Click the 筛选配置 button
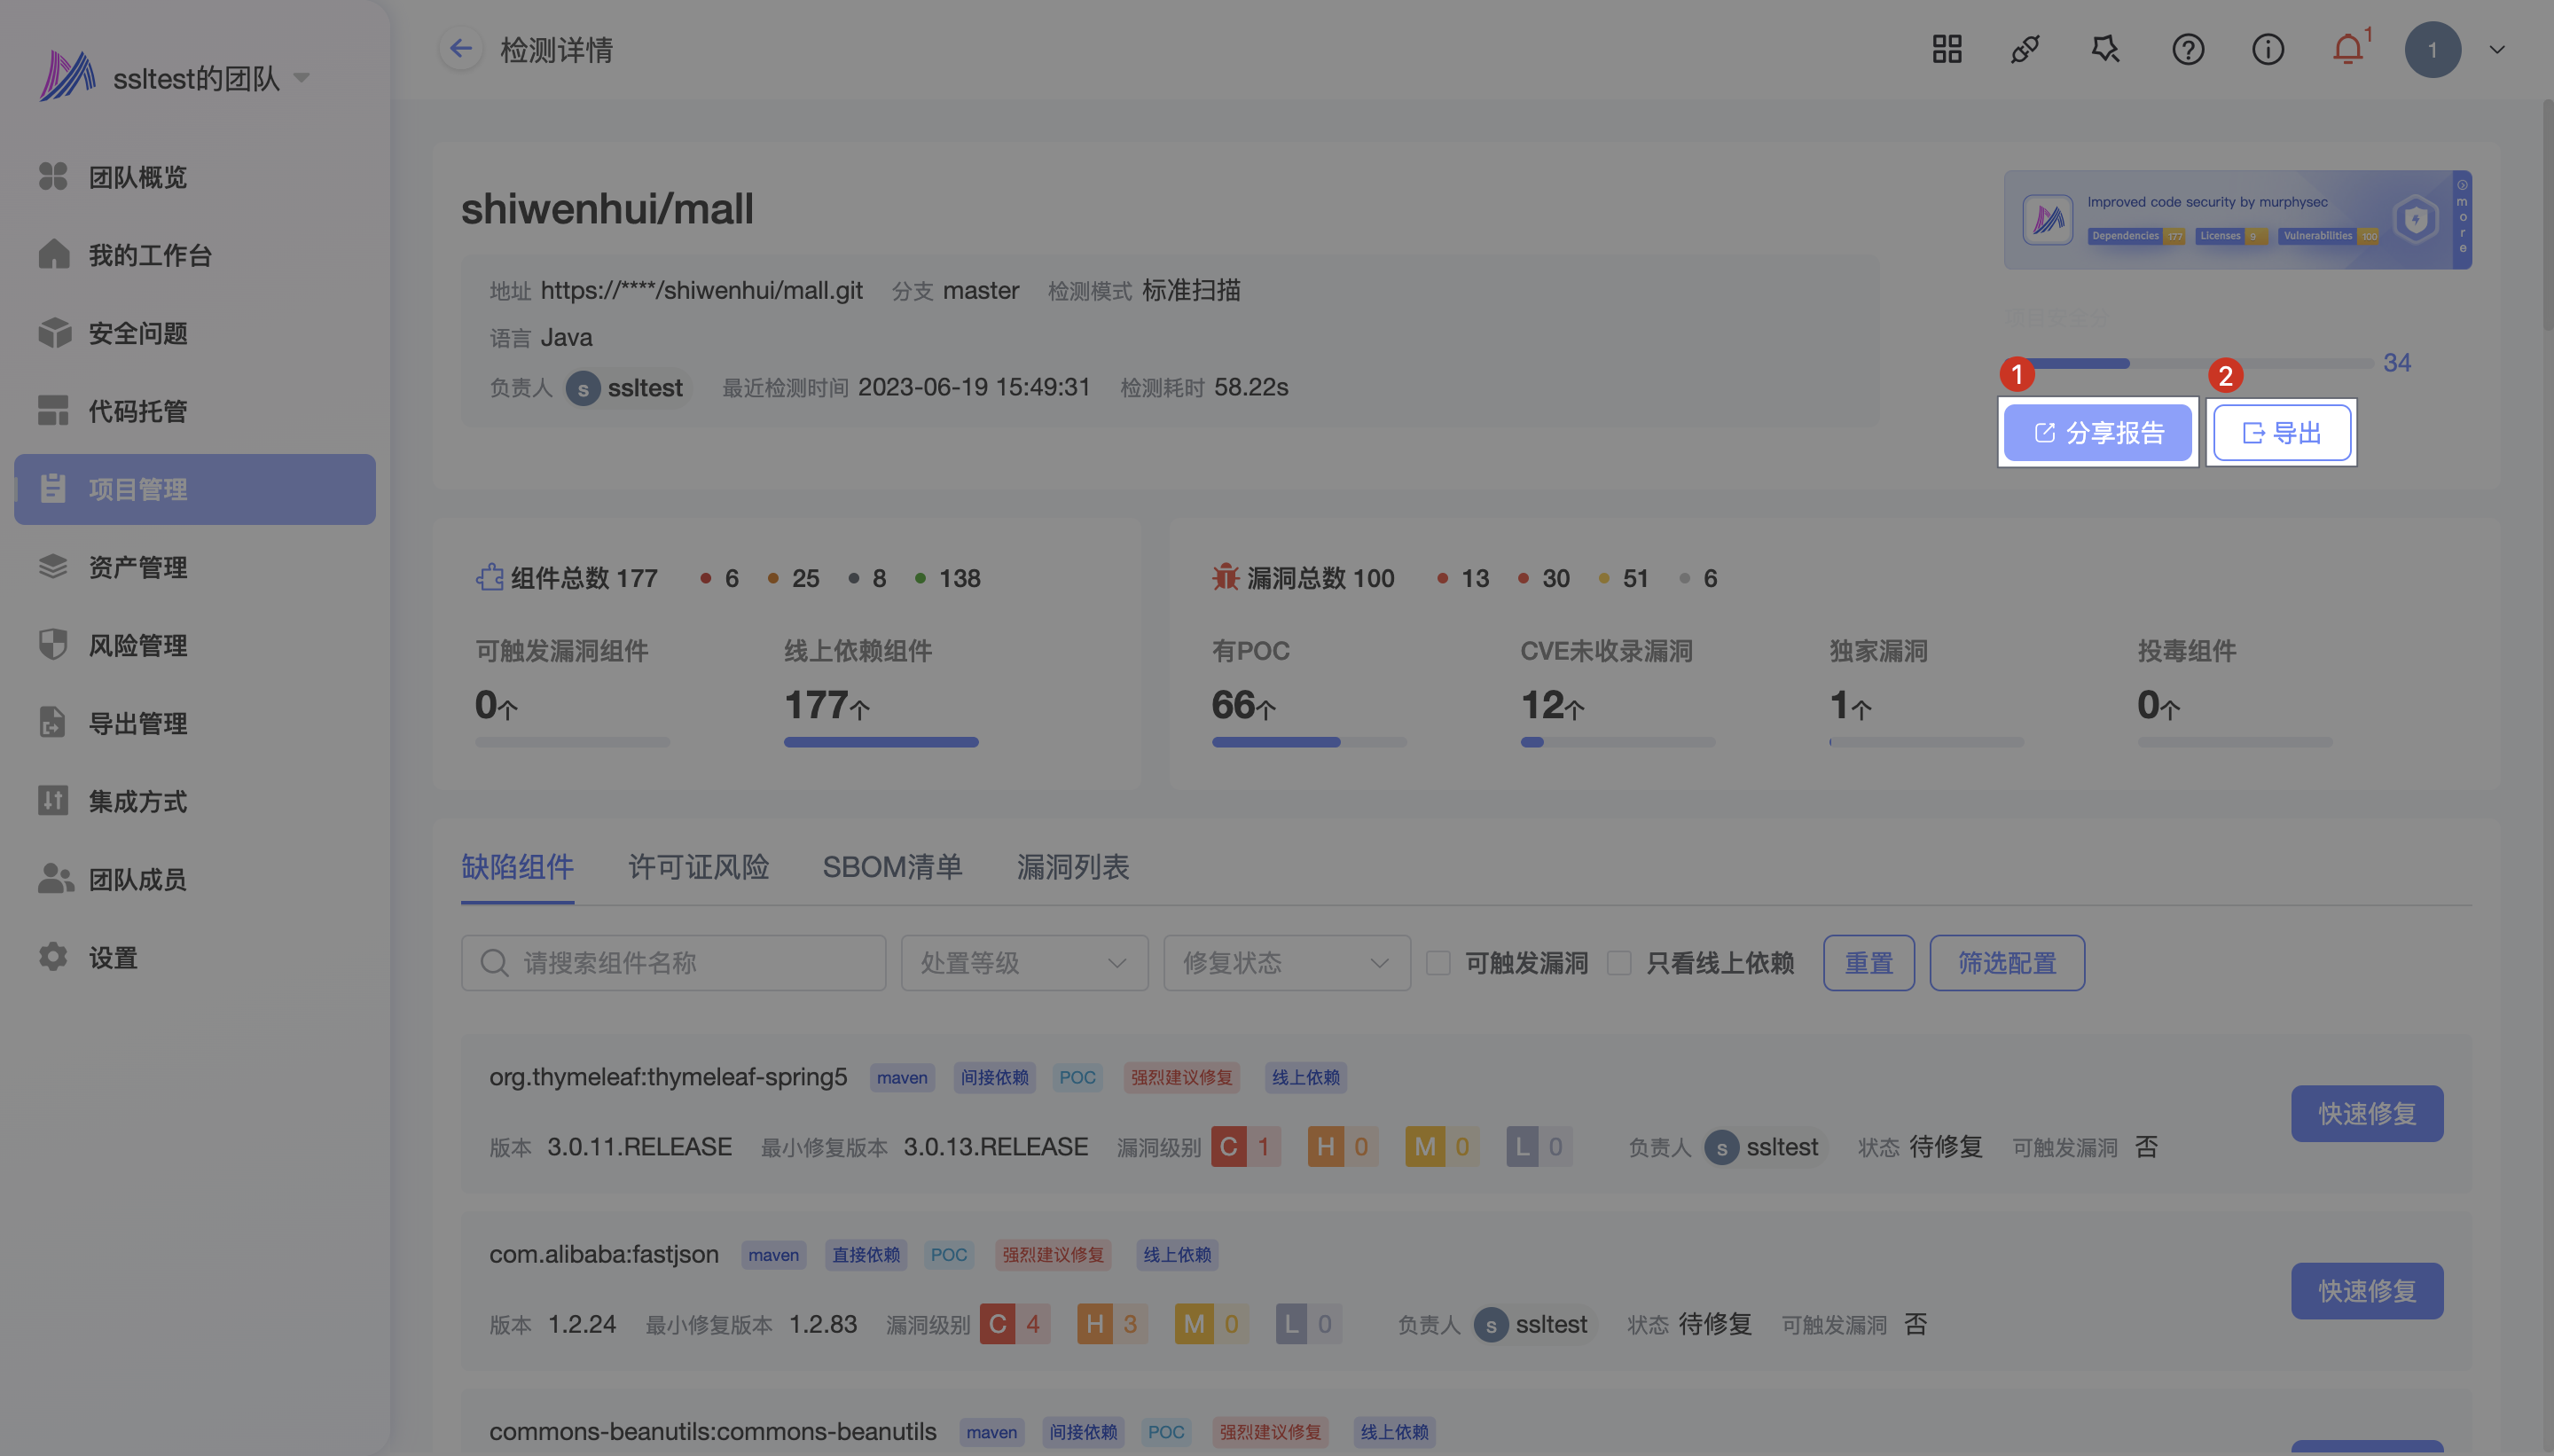Image resolution: width=2554 pixels, height=1456 pixels. click(2006, 963)
